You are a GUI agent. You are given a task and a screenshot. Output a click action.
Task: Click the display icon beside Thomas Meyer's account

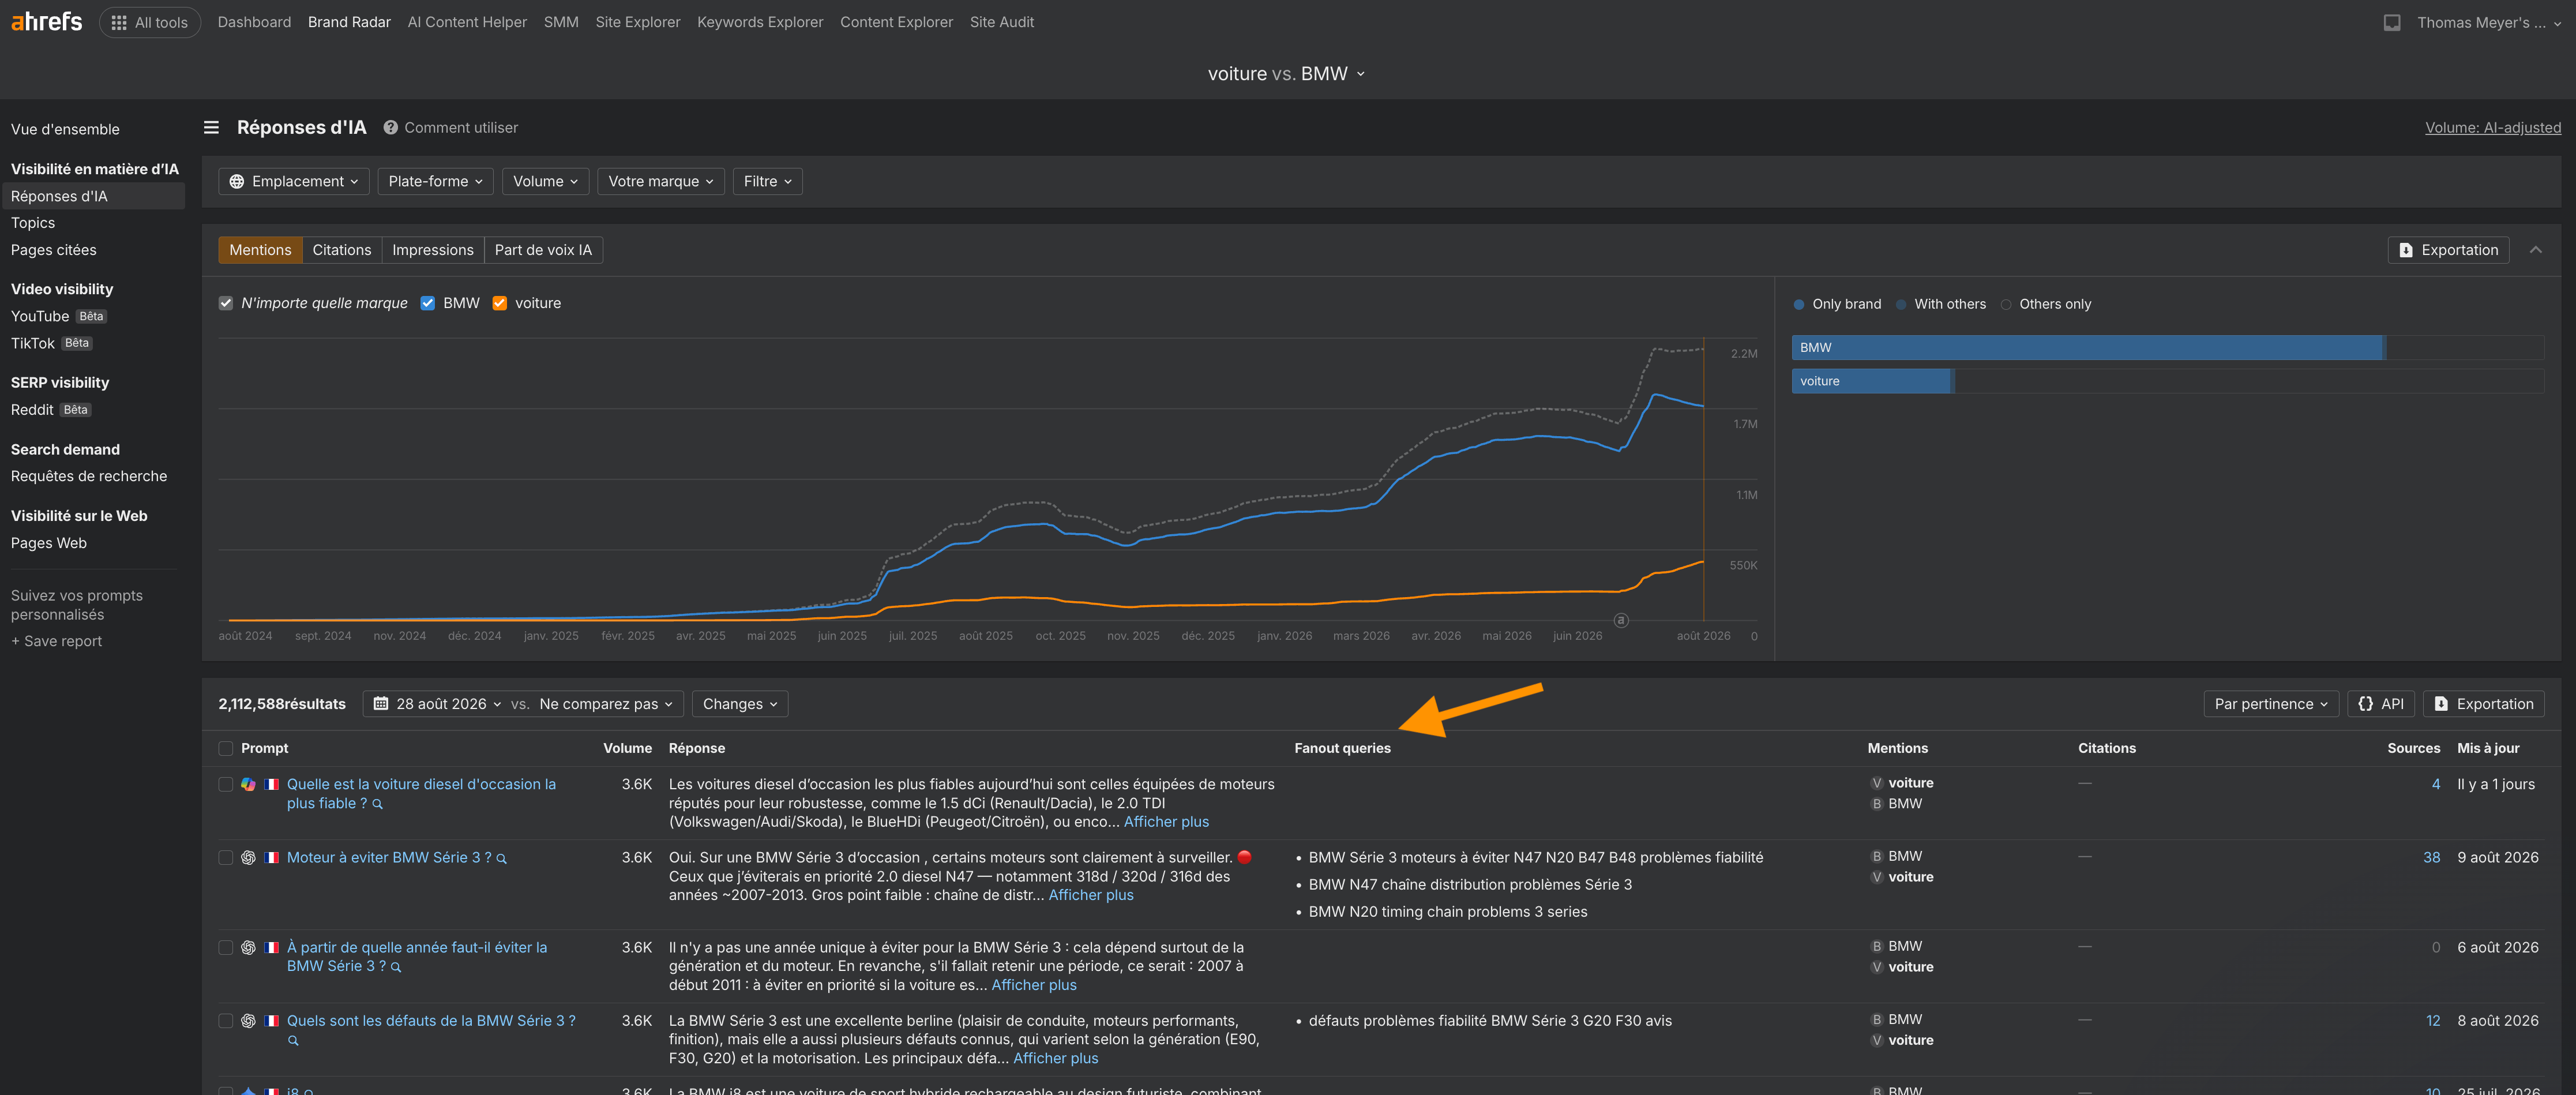(x=2391, y=22)
